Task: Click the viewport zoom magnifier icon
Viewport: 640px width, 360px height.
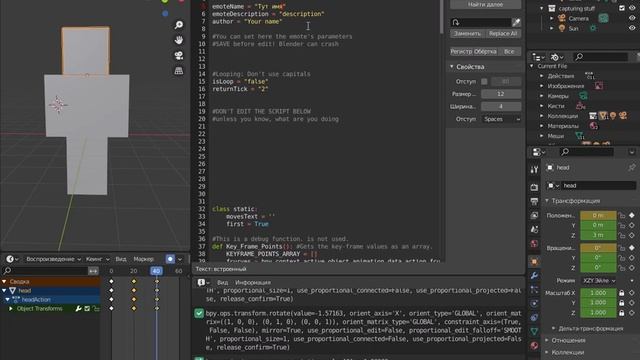Action: (178, 25)
